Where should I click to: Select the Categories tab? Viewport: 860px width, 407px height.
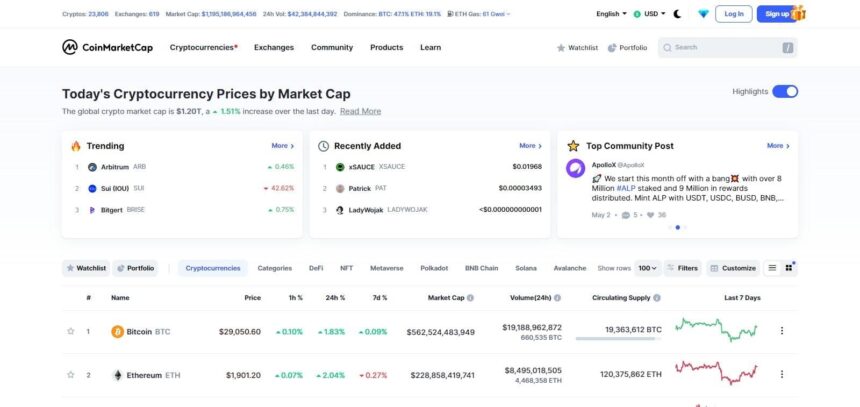click(x=275, y=268)
